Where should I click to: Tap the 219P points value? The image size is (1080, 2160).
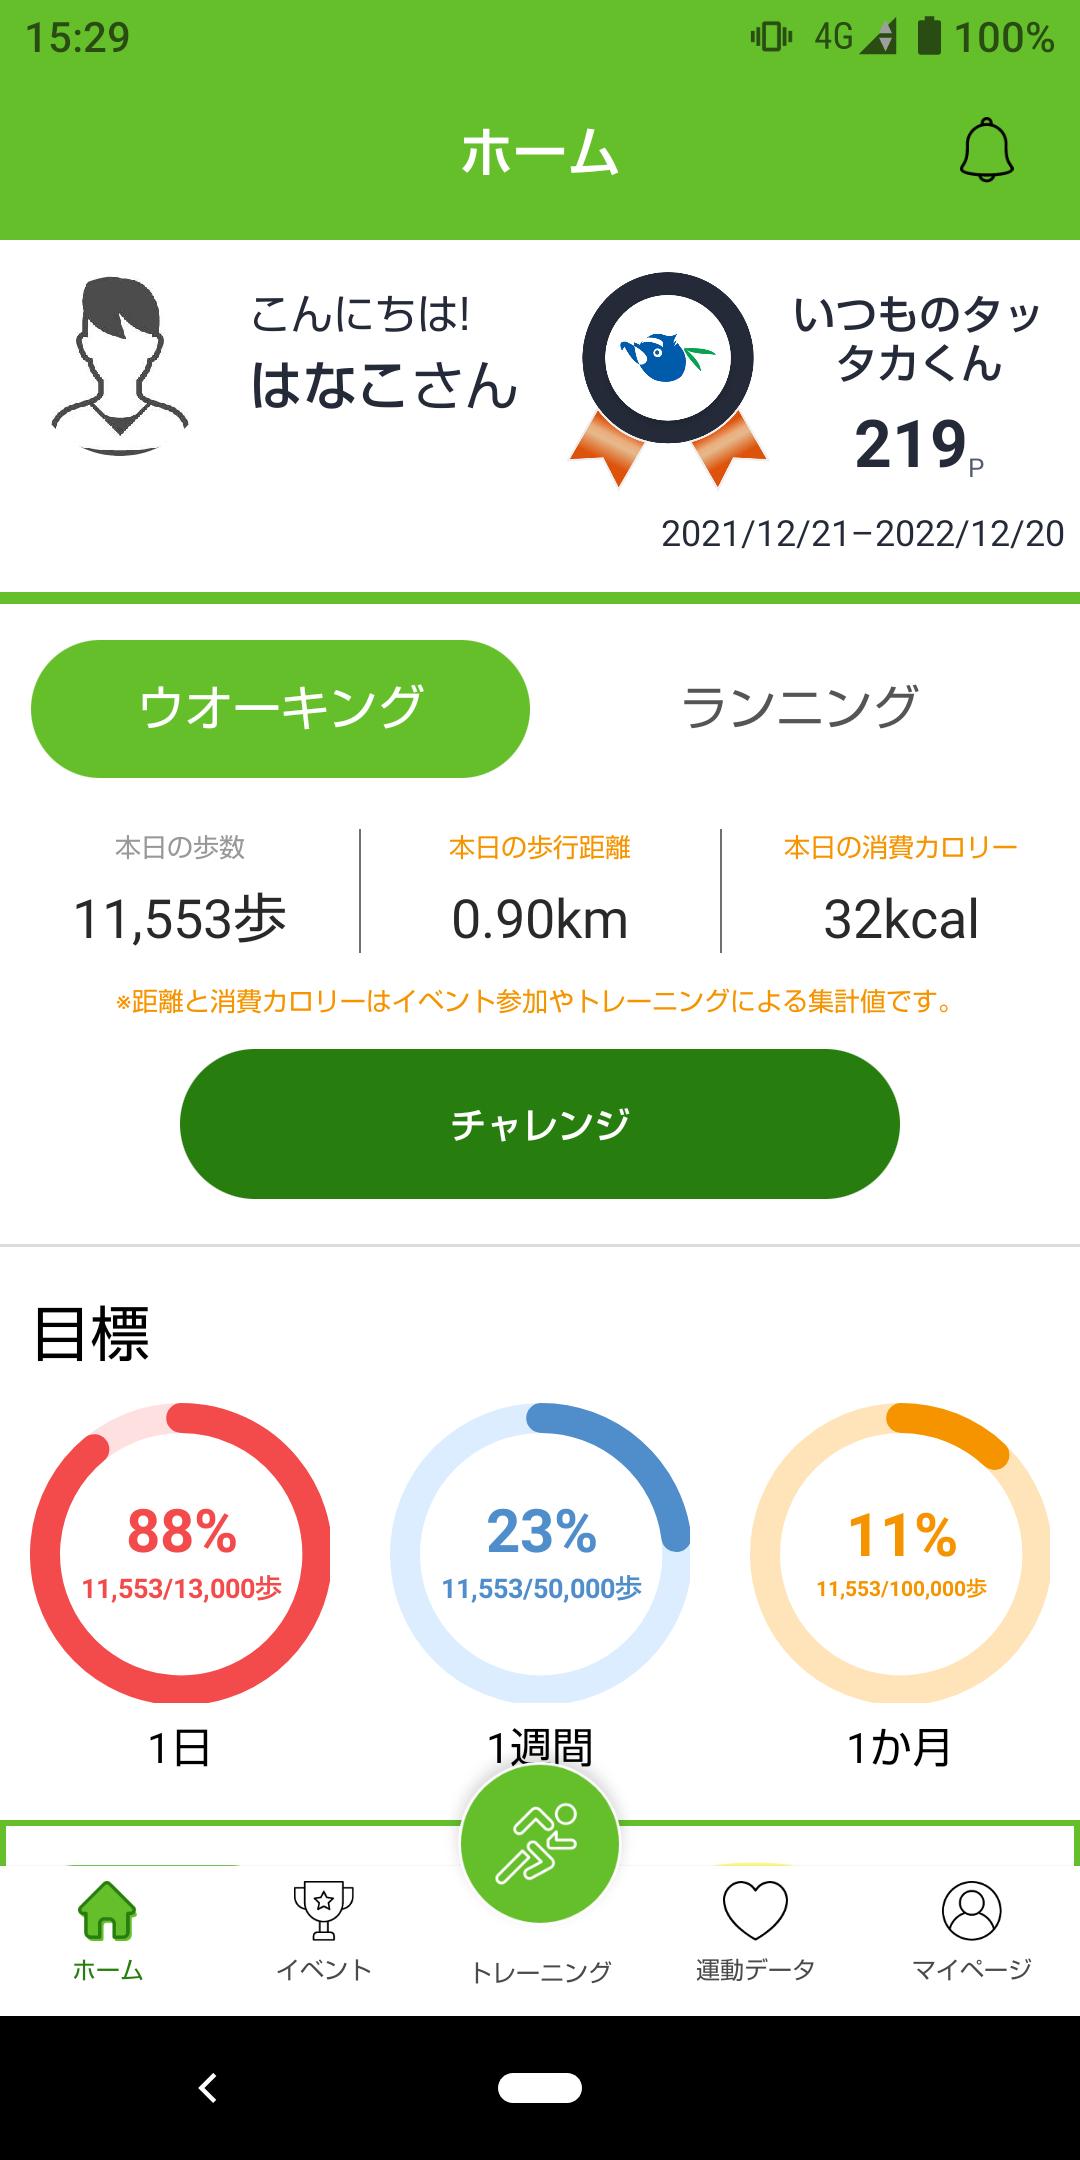[x=919, y=446]
